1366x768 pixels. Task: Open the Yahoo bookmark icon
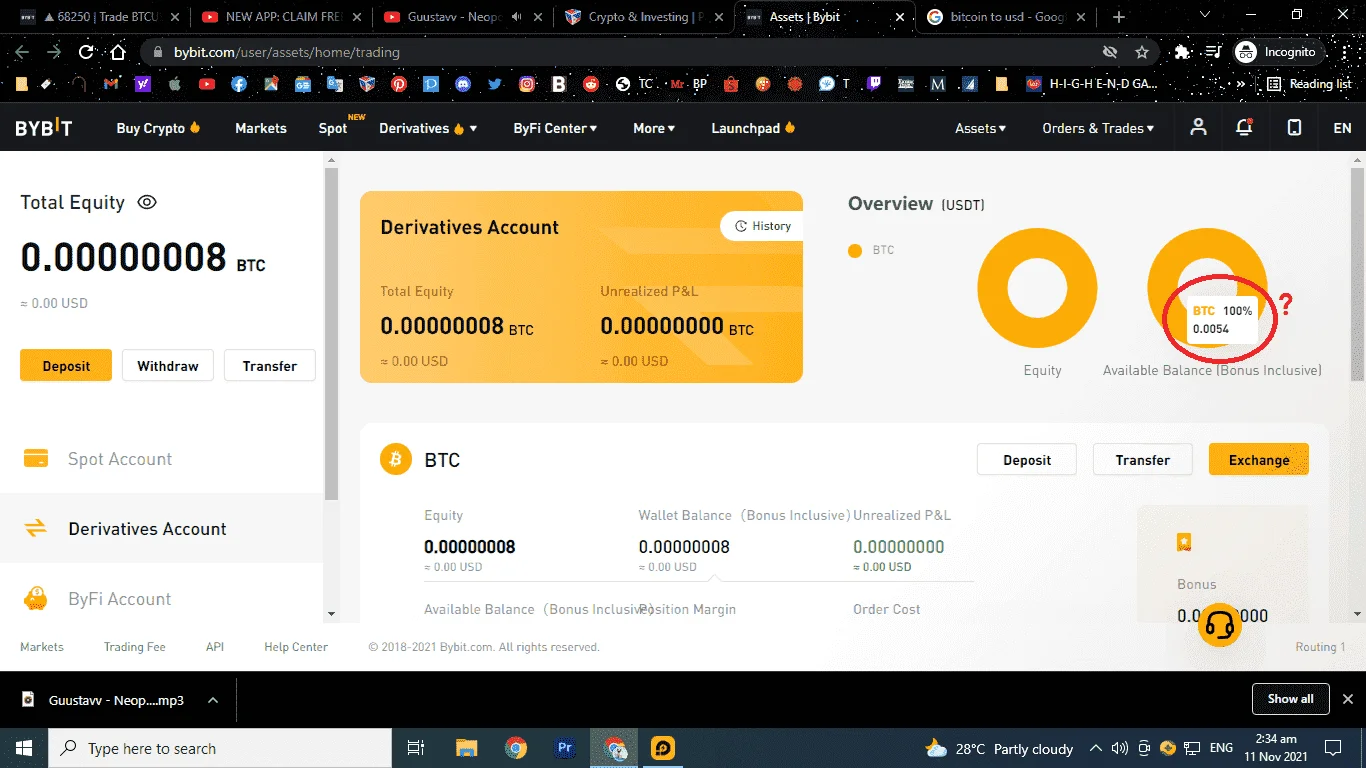[143, 85]
